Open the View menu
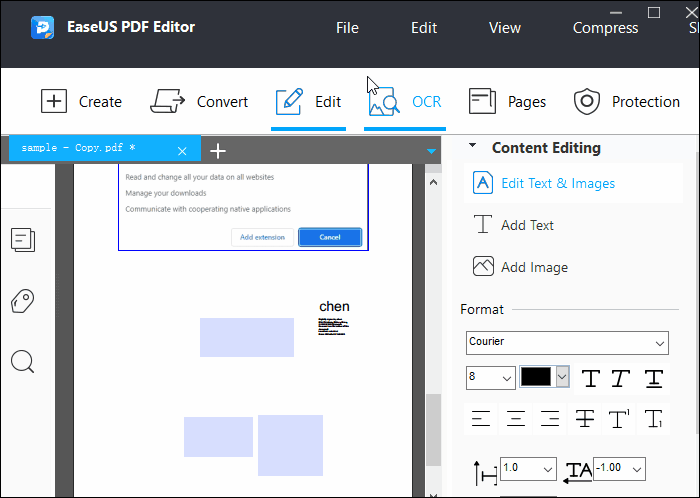700x498 pixels. click(504, 28)
